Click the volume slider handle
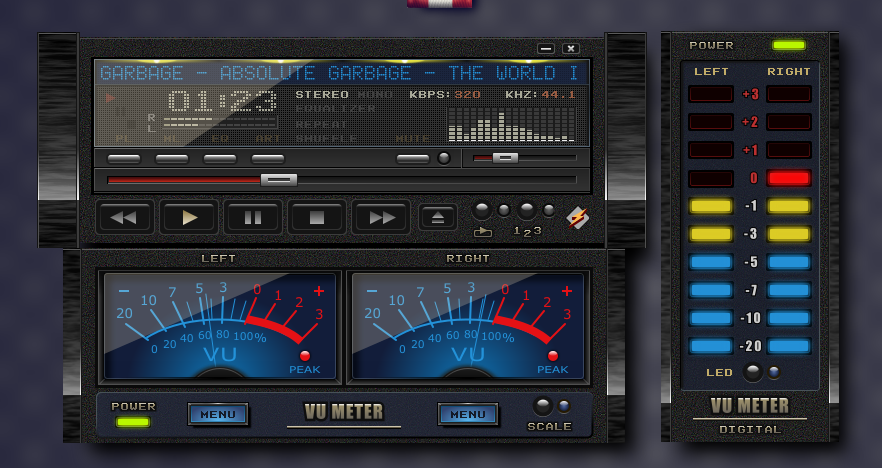 point(505,157)
